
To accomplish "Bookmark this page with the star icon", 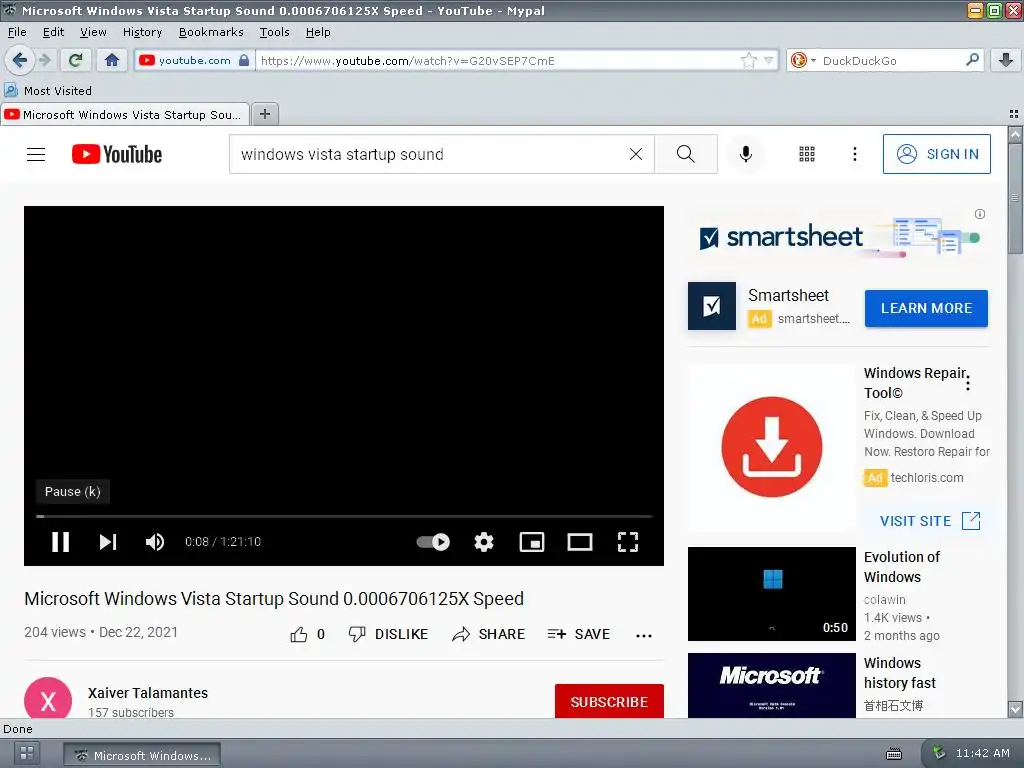I will (x=748, y=61).
